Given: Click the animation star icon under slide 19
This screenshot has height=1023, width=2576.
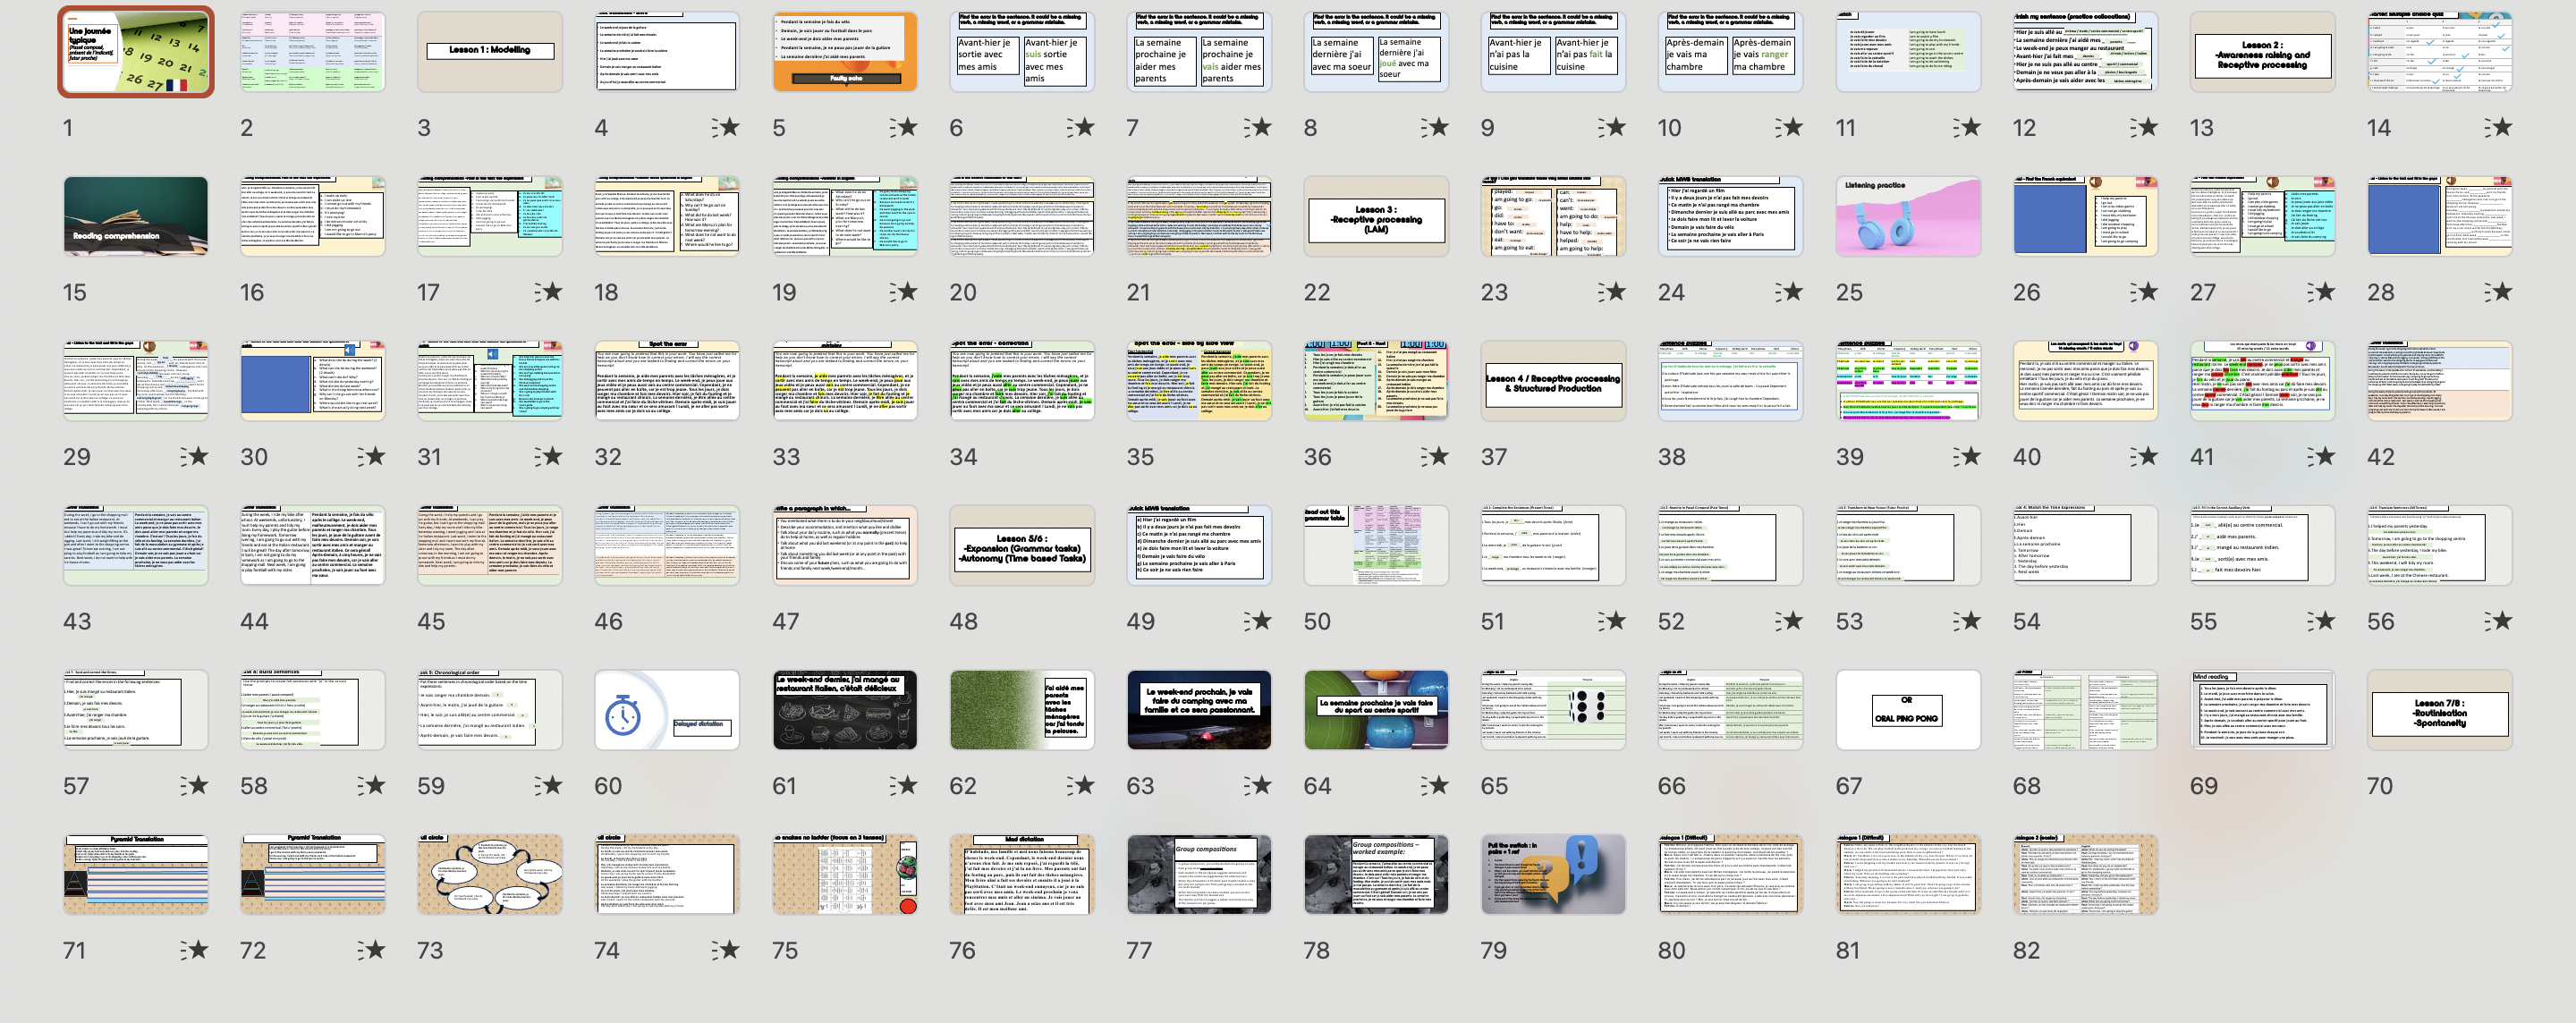Looking at the screenshot, I should click(x=902, y=291).
